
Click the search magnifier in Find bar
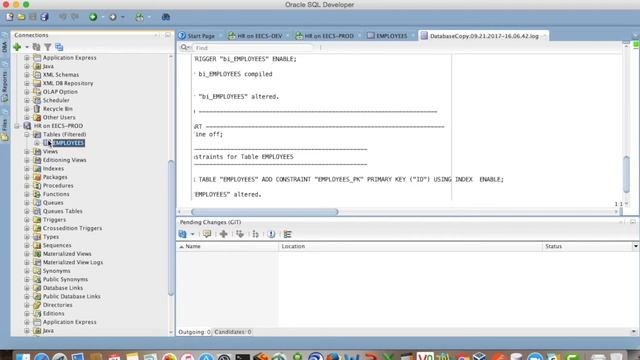click(x=184, y=47)
